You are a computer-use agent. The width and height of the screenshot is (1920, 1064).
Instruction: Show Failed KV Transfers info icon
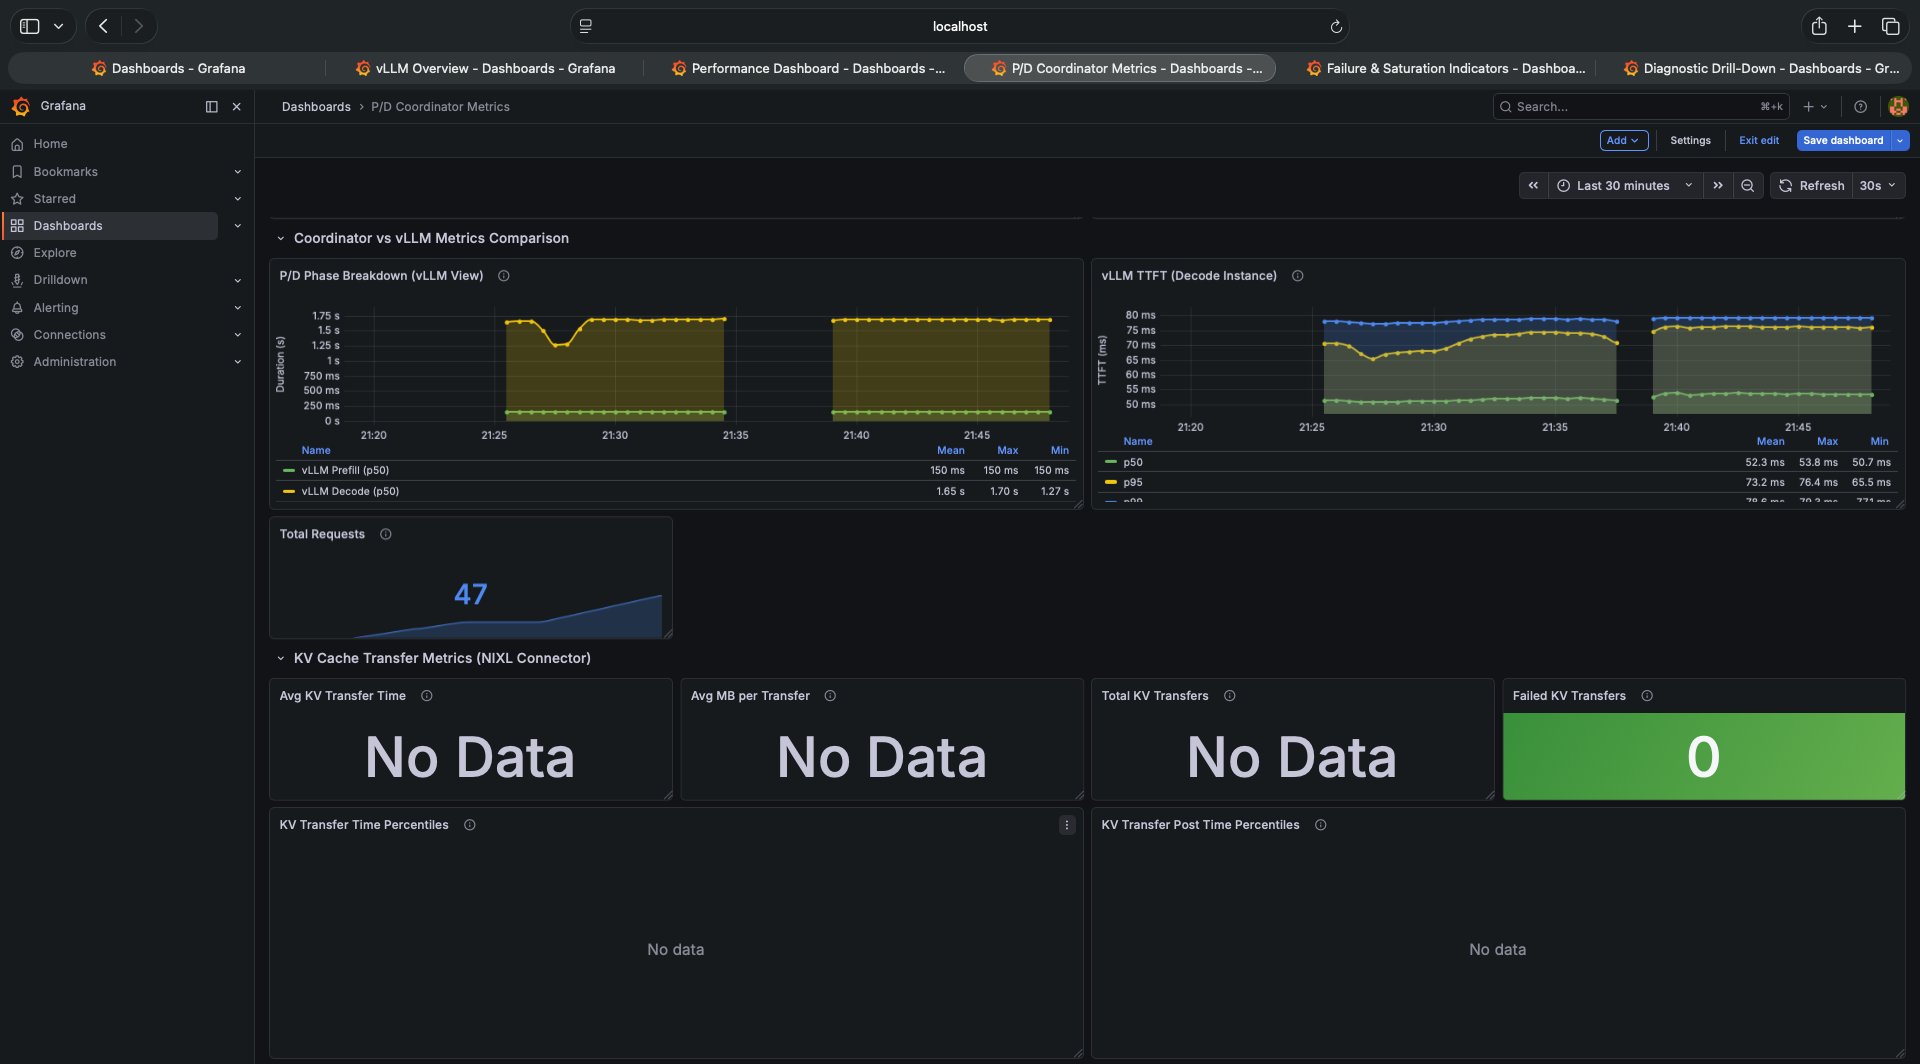tap(1647, 696)
